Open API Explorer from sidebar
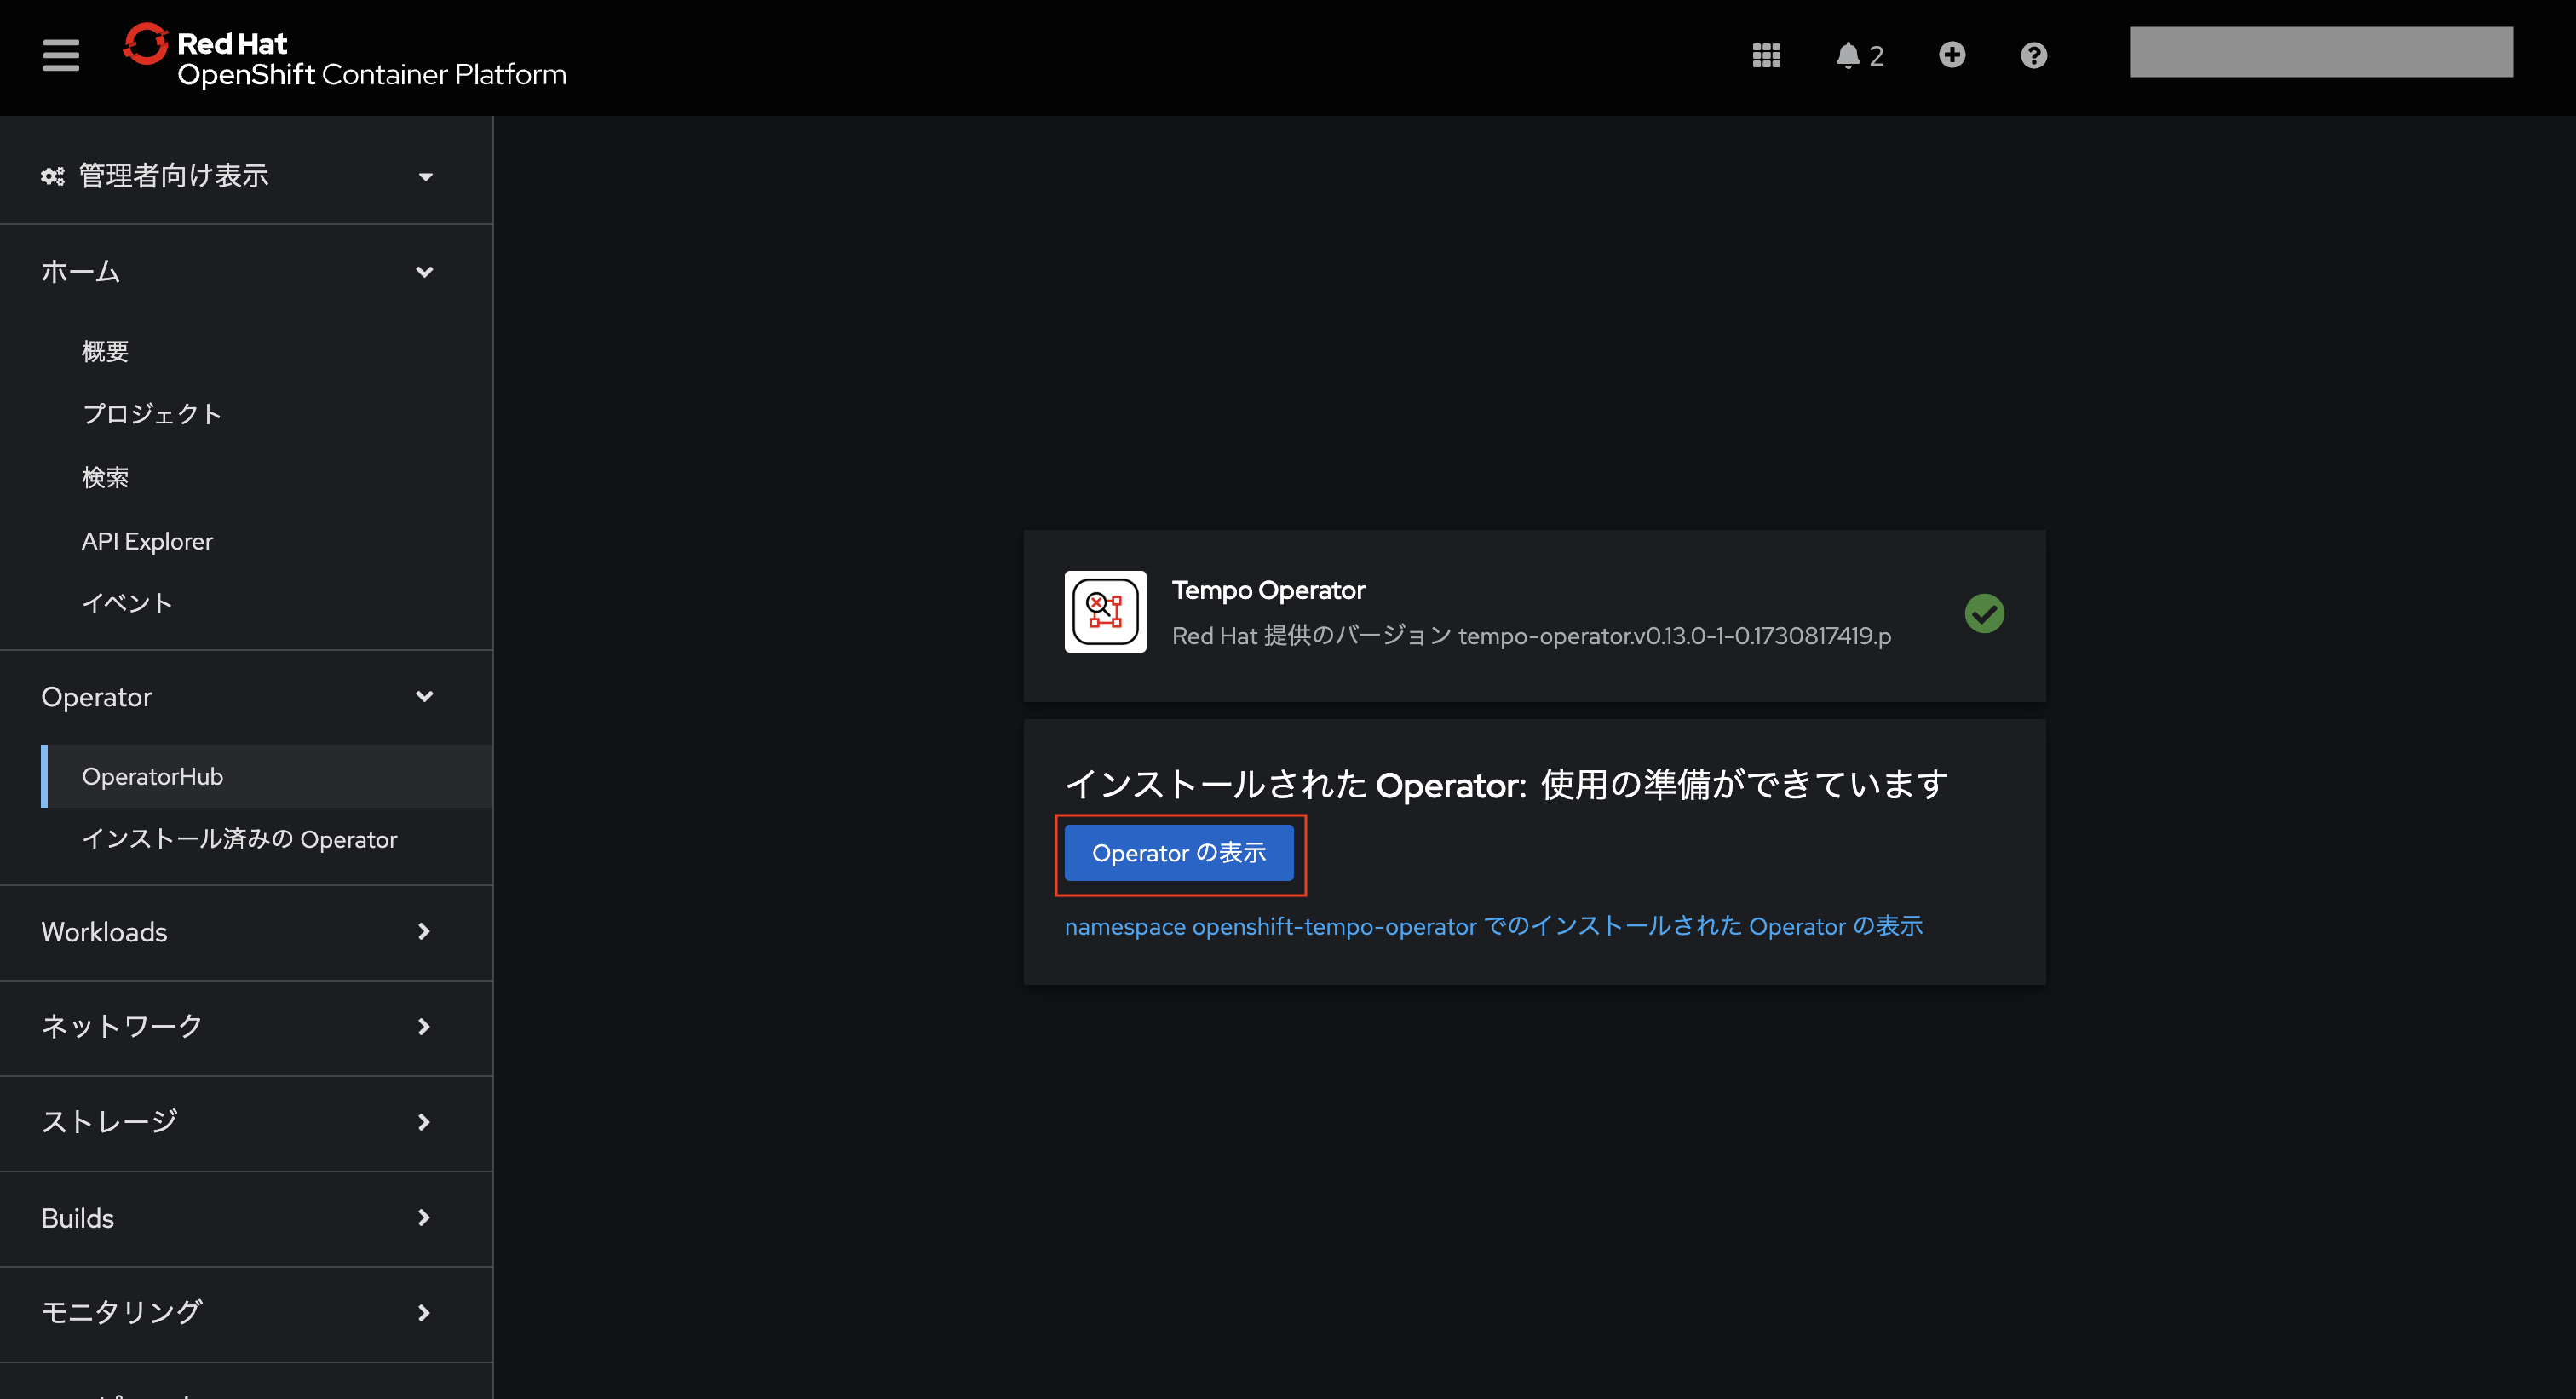 tap(146, 540)
